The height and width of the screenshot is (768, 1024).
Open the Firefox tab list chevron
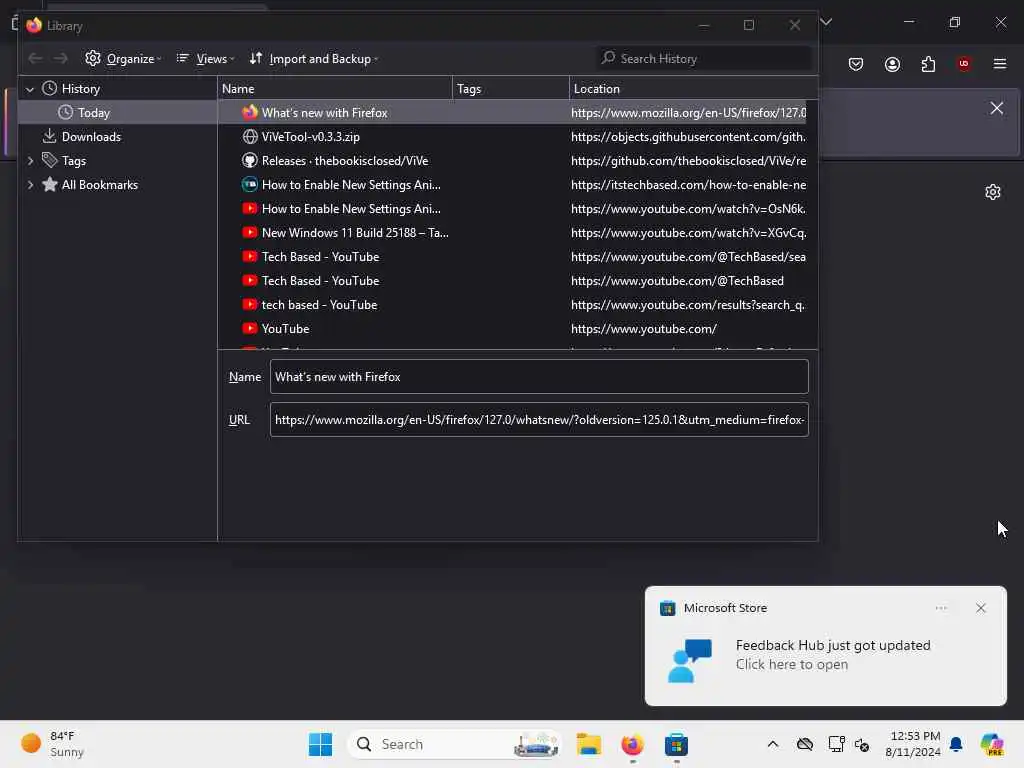[x=826, y=22]
